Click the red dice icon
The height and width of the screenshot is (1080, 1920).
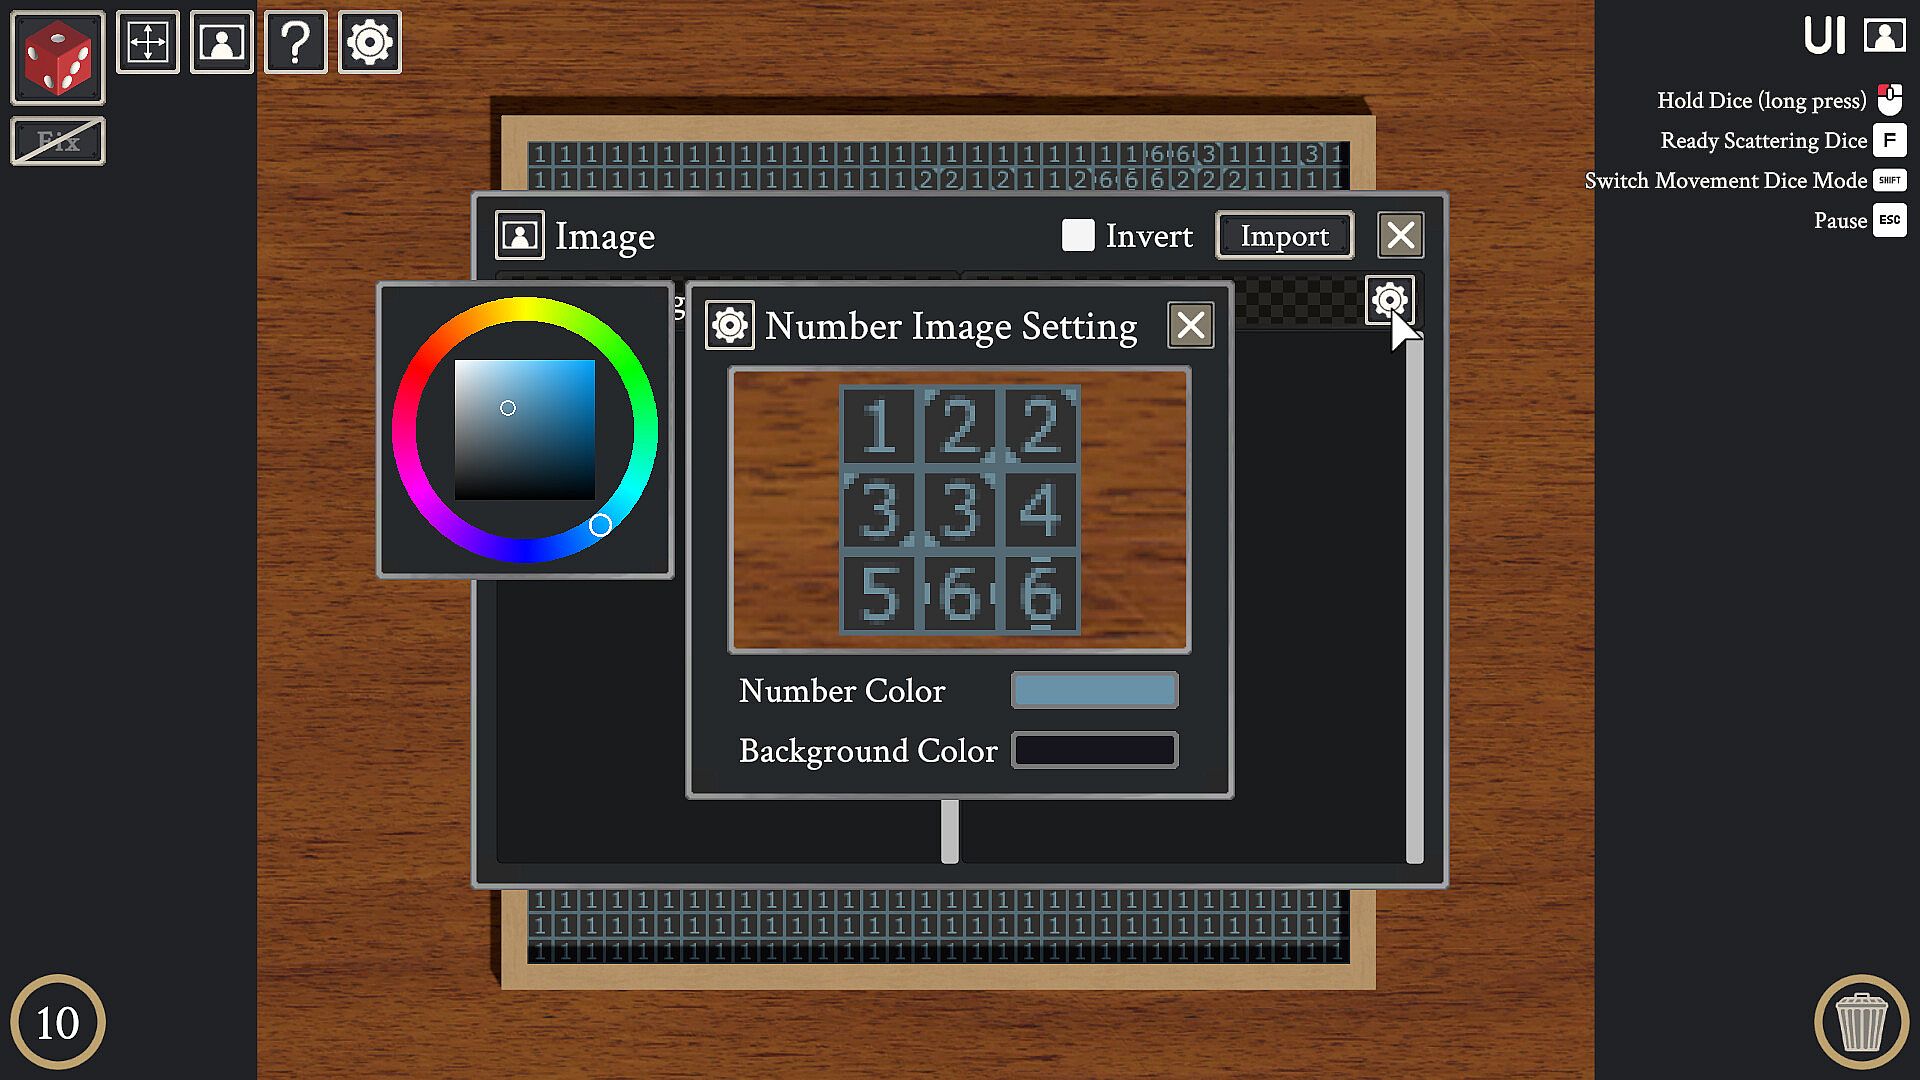tap(57, 58)
